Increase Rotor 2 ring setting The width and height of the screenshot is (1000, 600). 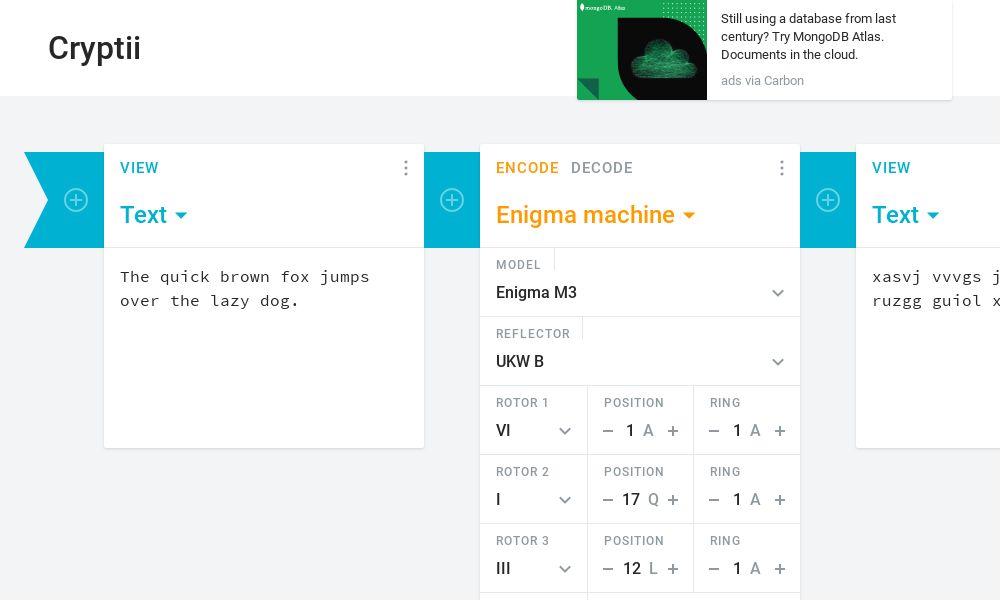[779, 500]
